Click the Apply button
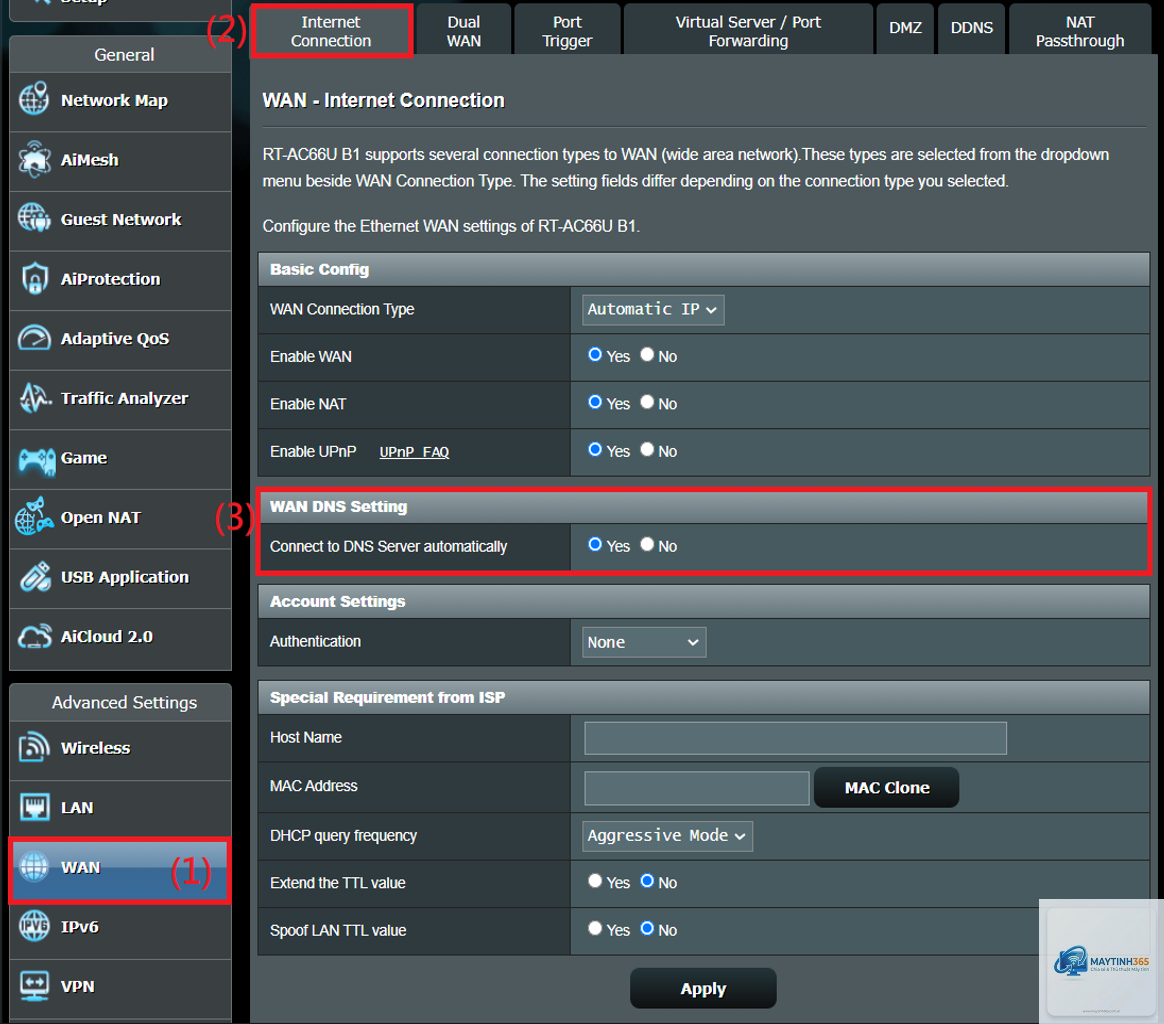This screenshot has width=1164, height=1024. 703,988
